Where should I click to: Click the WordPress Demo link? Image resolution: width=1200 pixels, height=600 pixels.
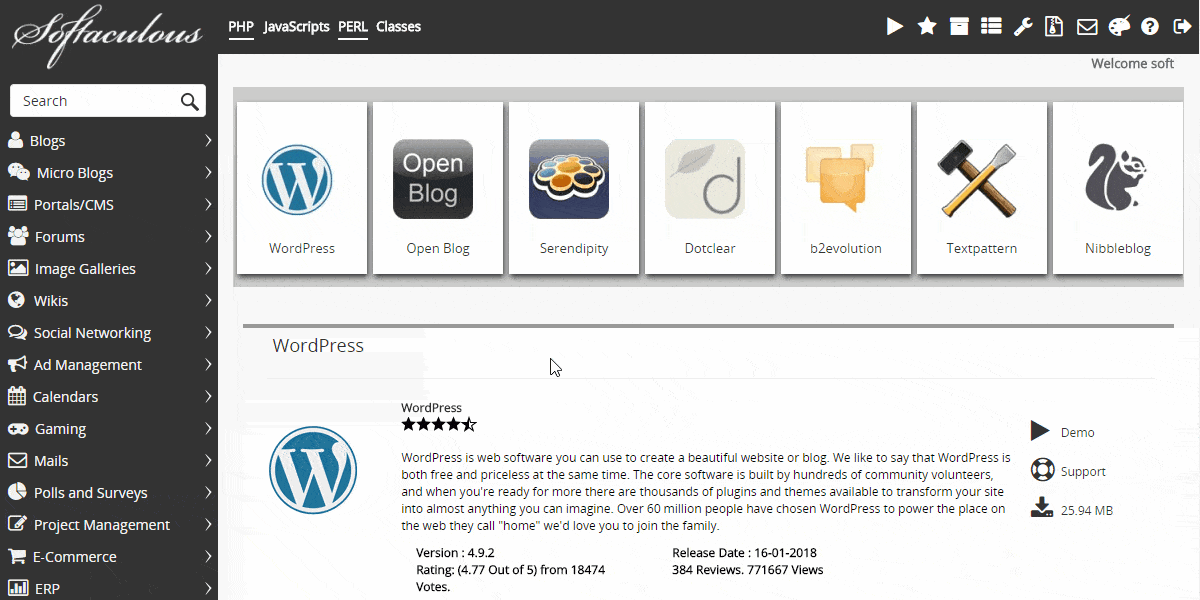point(1077,433)
